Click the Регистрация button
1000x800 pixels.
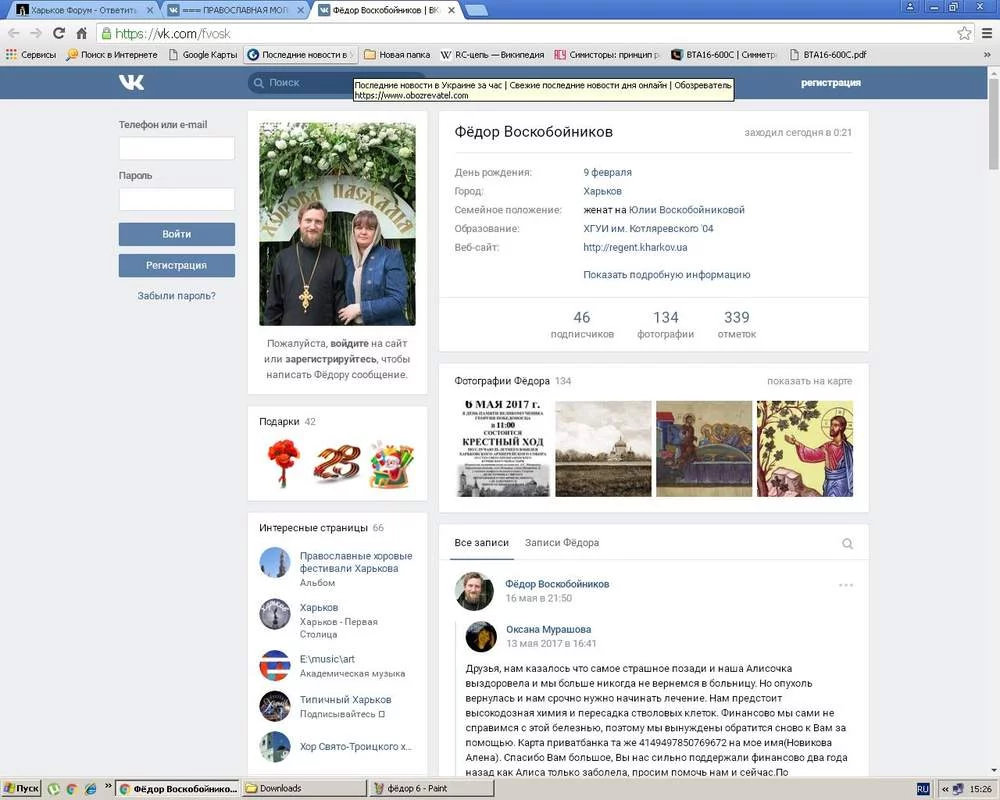[177, 265]
